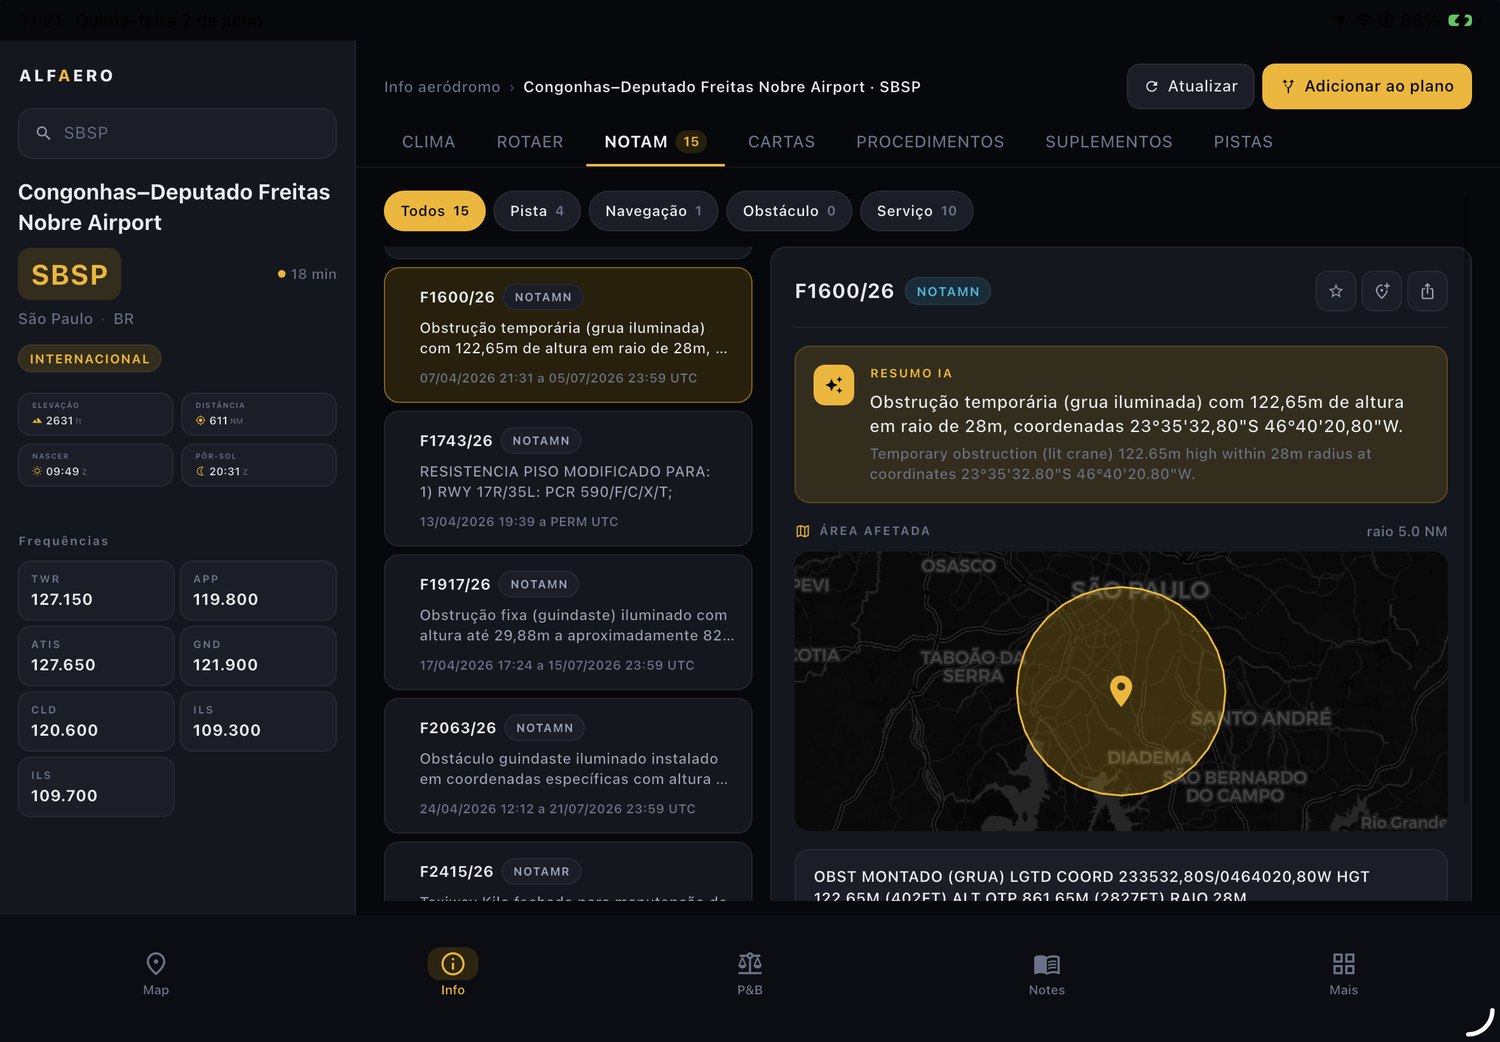
Task: Switch to the CLIMA tab
Action: coord(428,142)
